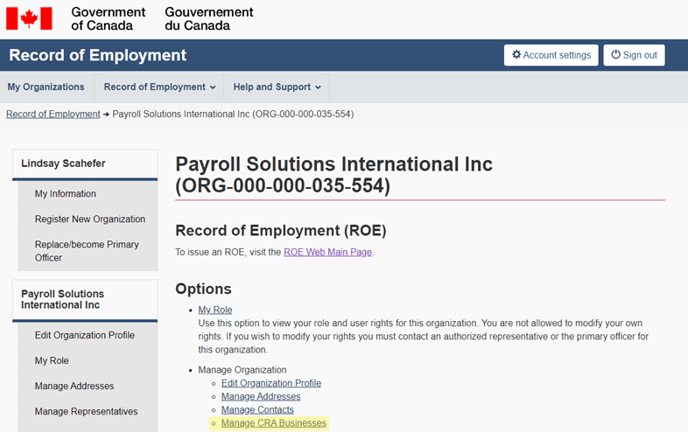The width and height of the screenshot is (688, 432).
Task: Click the Government of Canada flag logo
Action: 29,18
